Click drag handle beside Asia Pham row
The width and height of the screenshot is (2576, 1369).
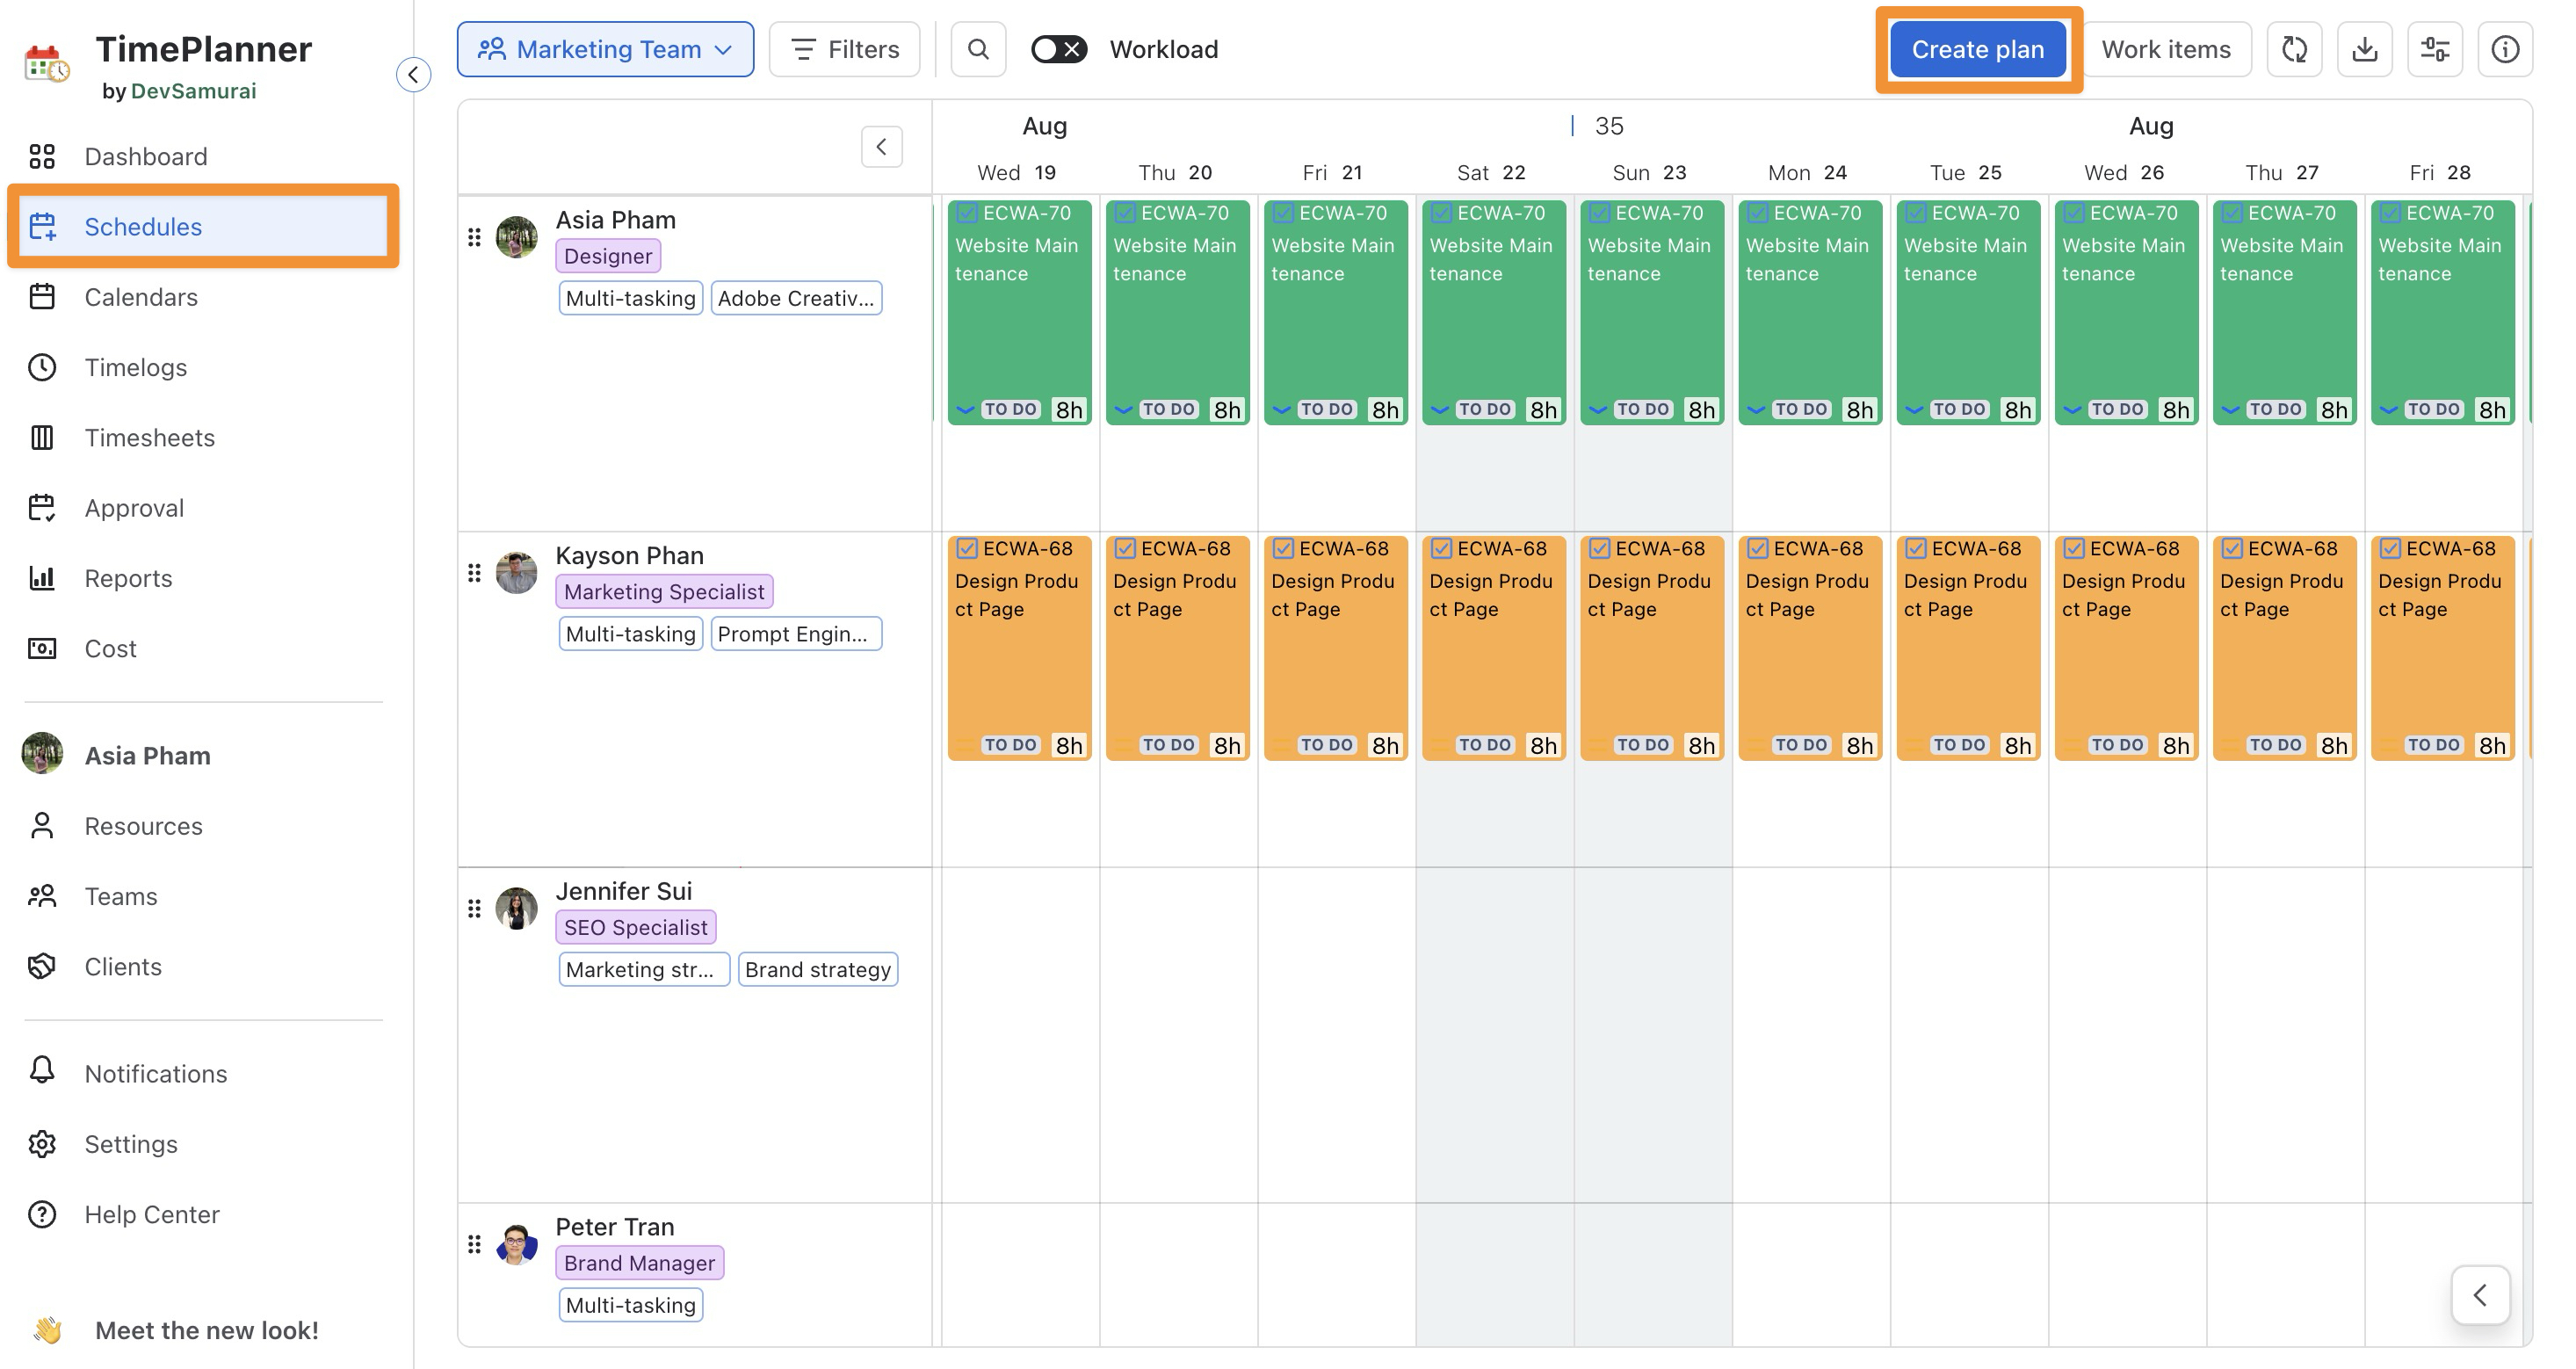(474, 237)
